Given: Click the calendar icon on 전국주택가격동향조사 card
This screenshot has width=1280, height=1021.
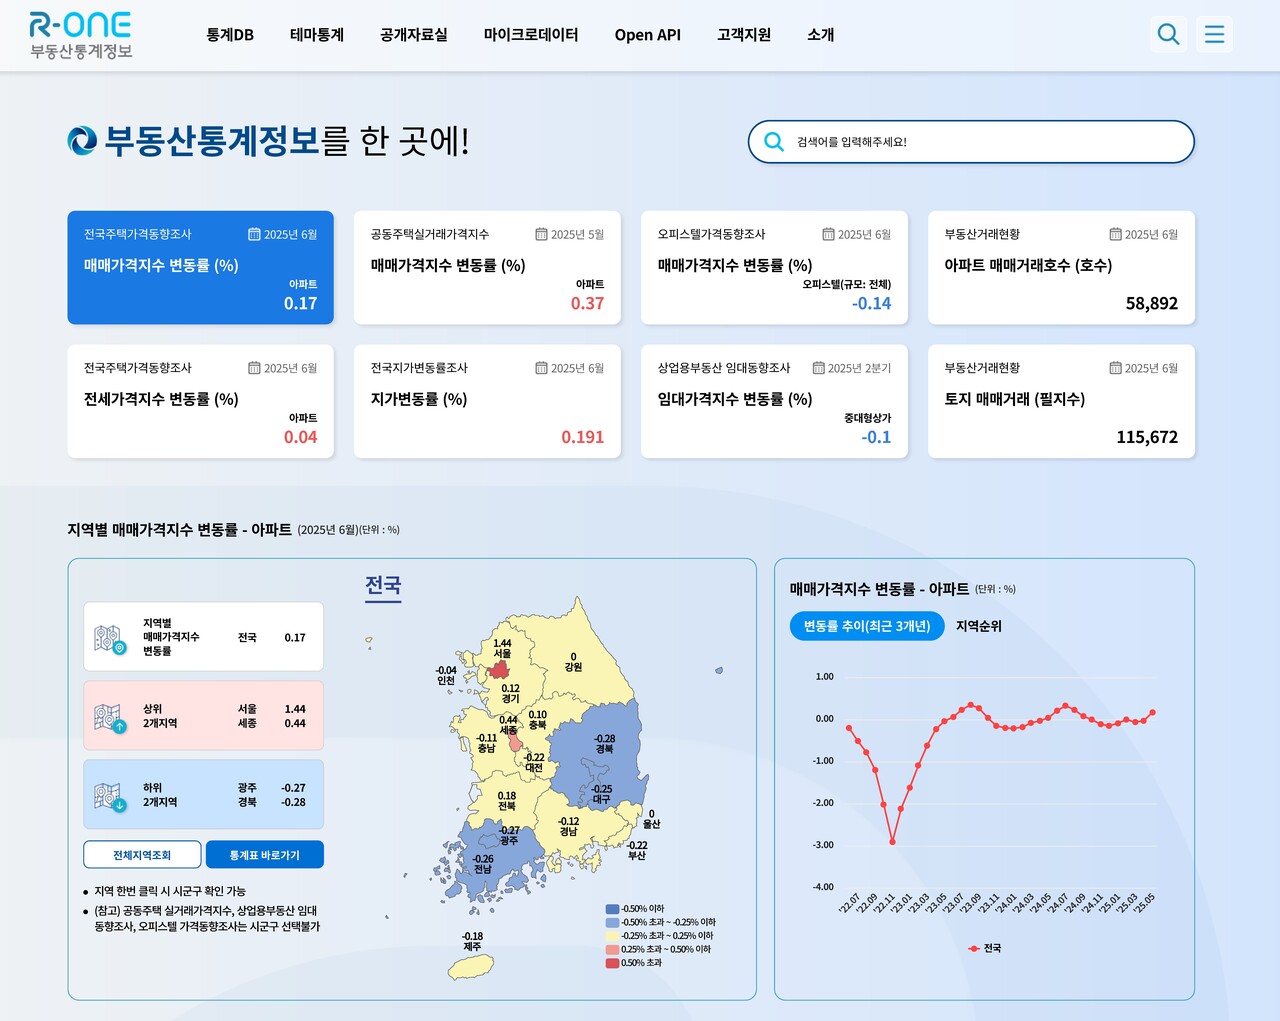Looking at the screenshot, I should point(252,234).
